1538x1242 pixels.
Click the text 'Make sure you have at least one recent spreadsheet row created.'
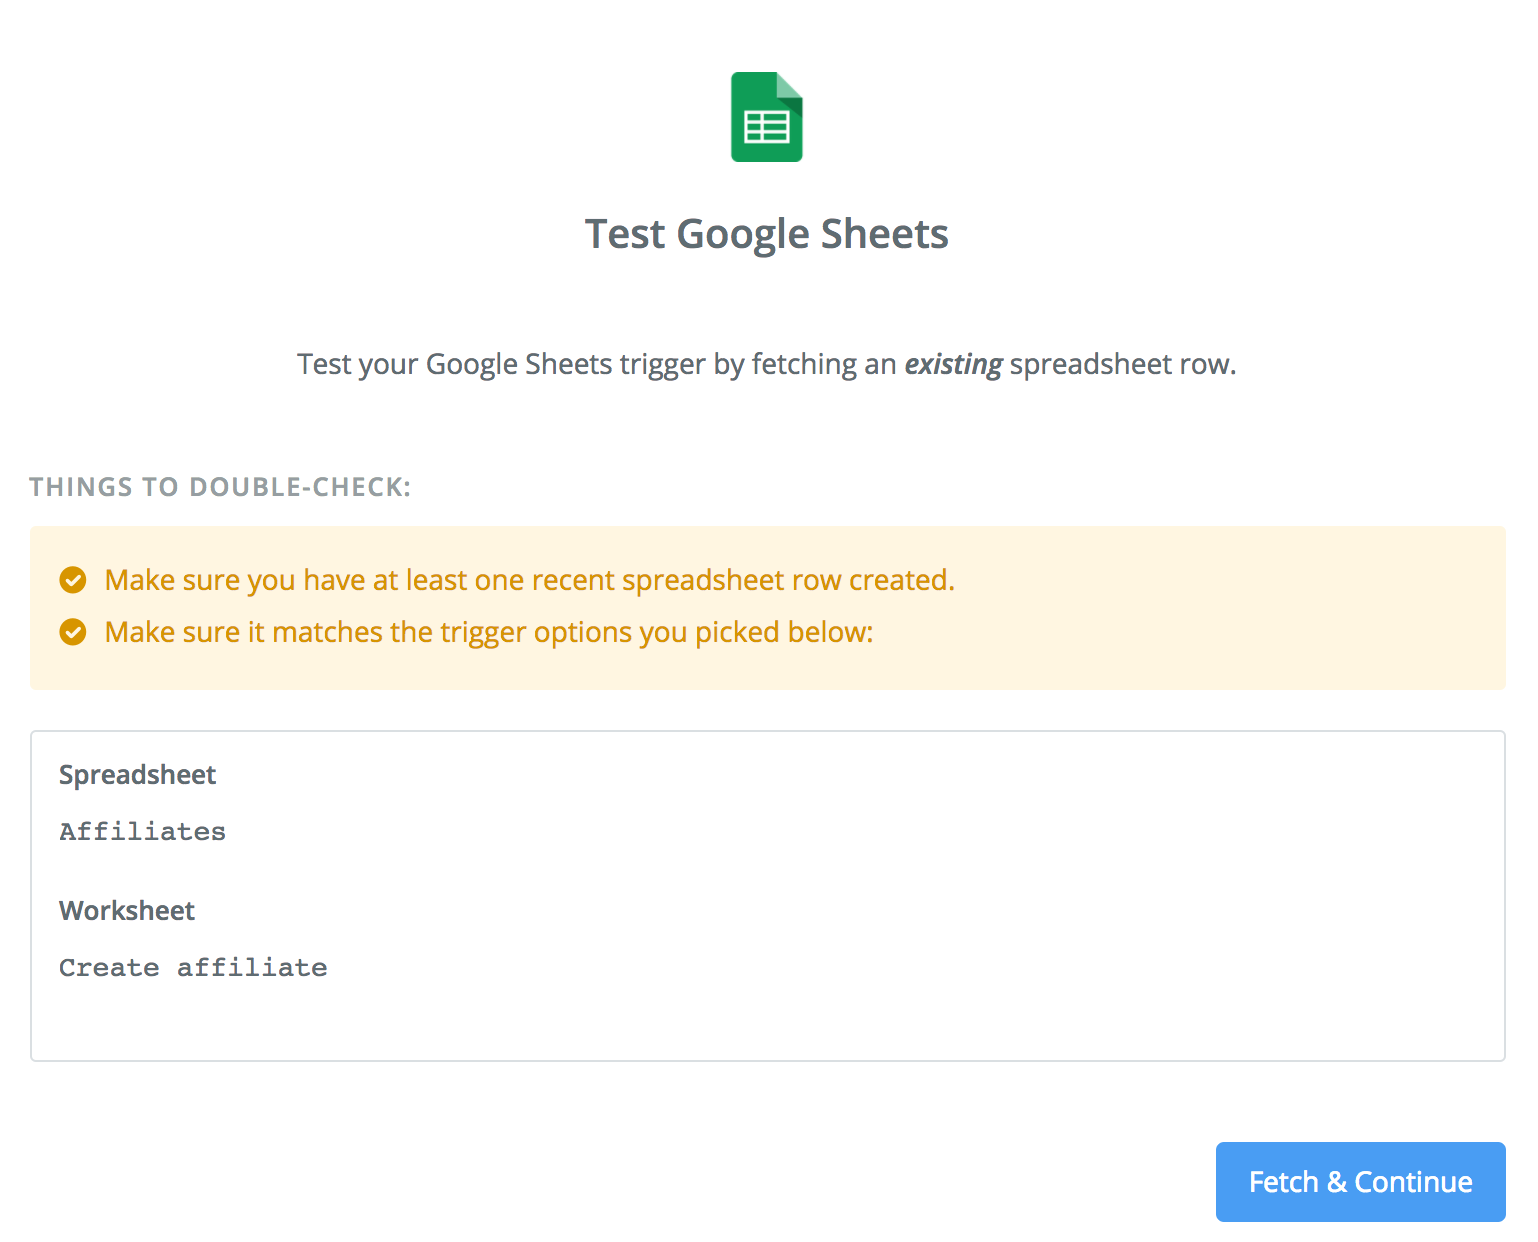(530, 580)
